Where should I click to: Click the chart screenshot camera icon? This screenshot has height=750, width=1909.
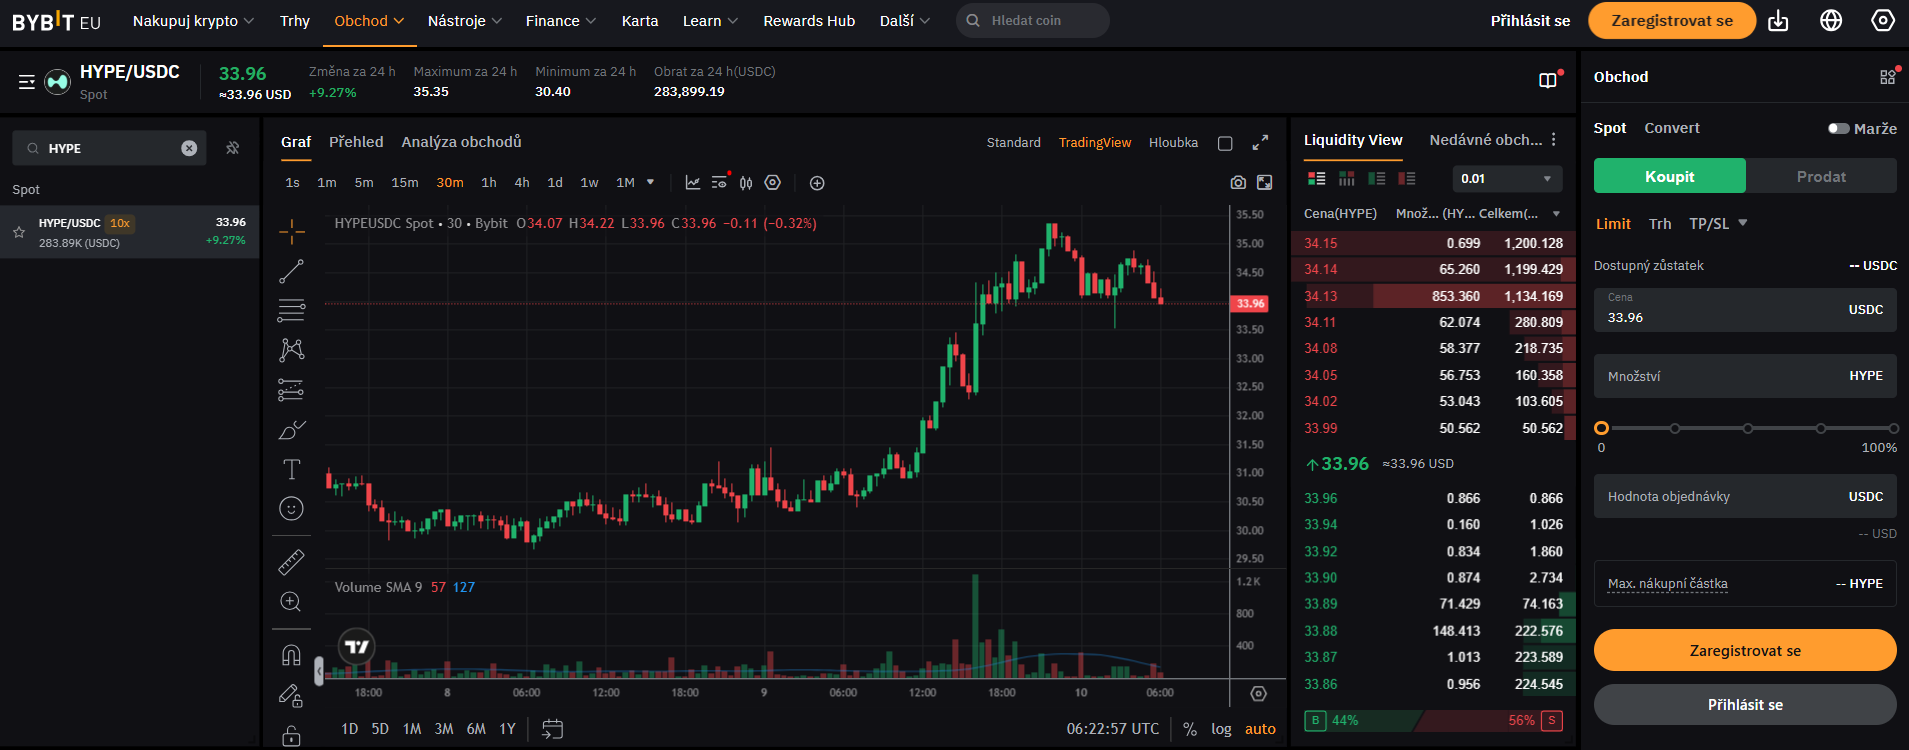pyautogui.click(x=1238, y=182)
